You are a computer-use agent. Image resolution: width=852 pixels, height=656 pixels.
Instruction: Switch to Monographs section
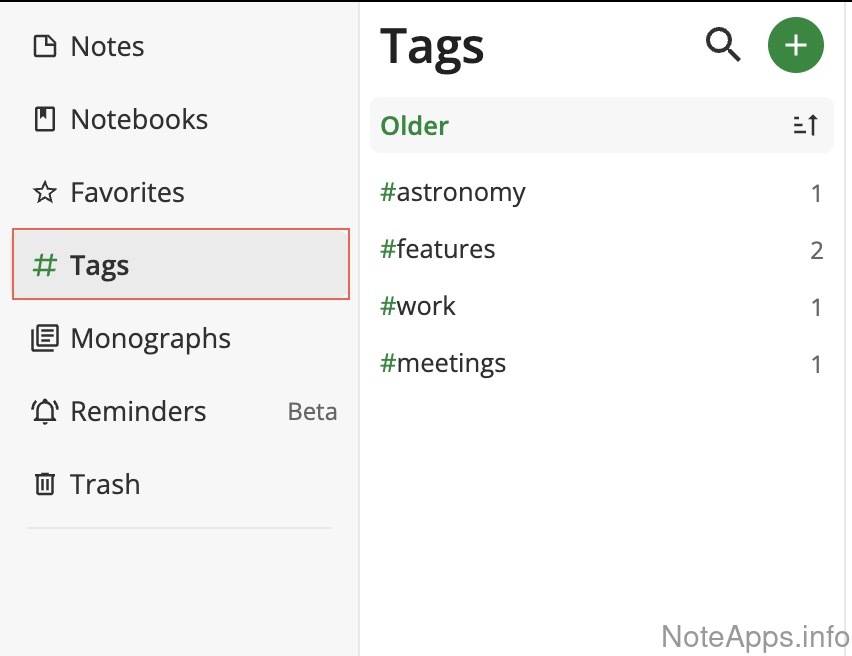click(x=150, y=339)
